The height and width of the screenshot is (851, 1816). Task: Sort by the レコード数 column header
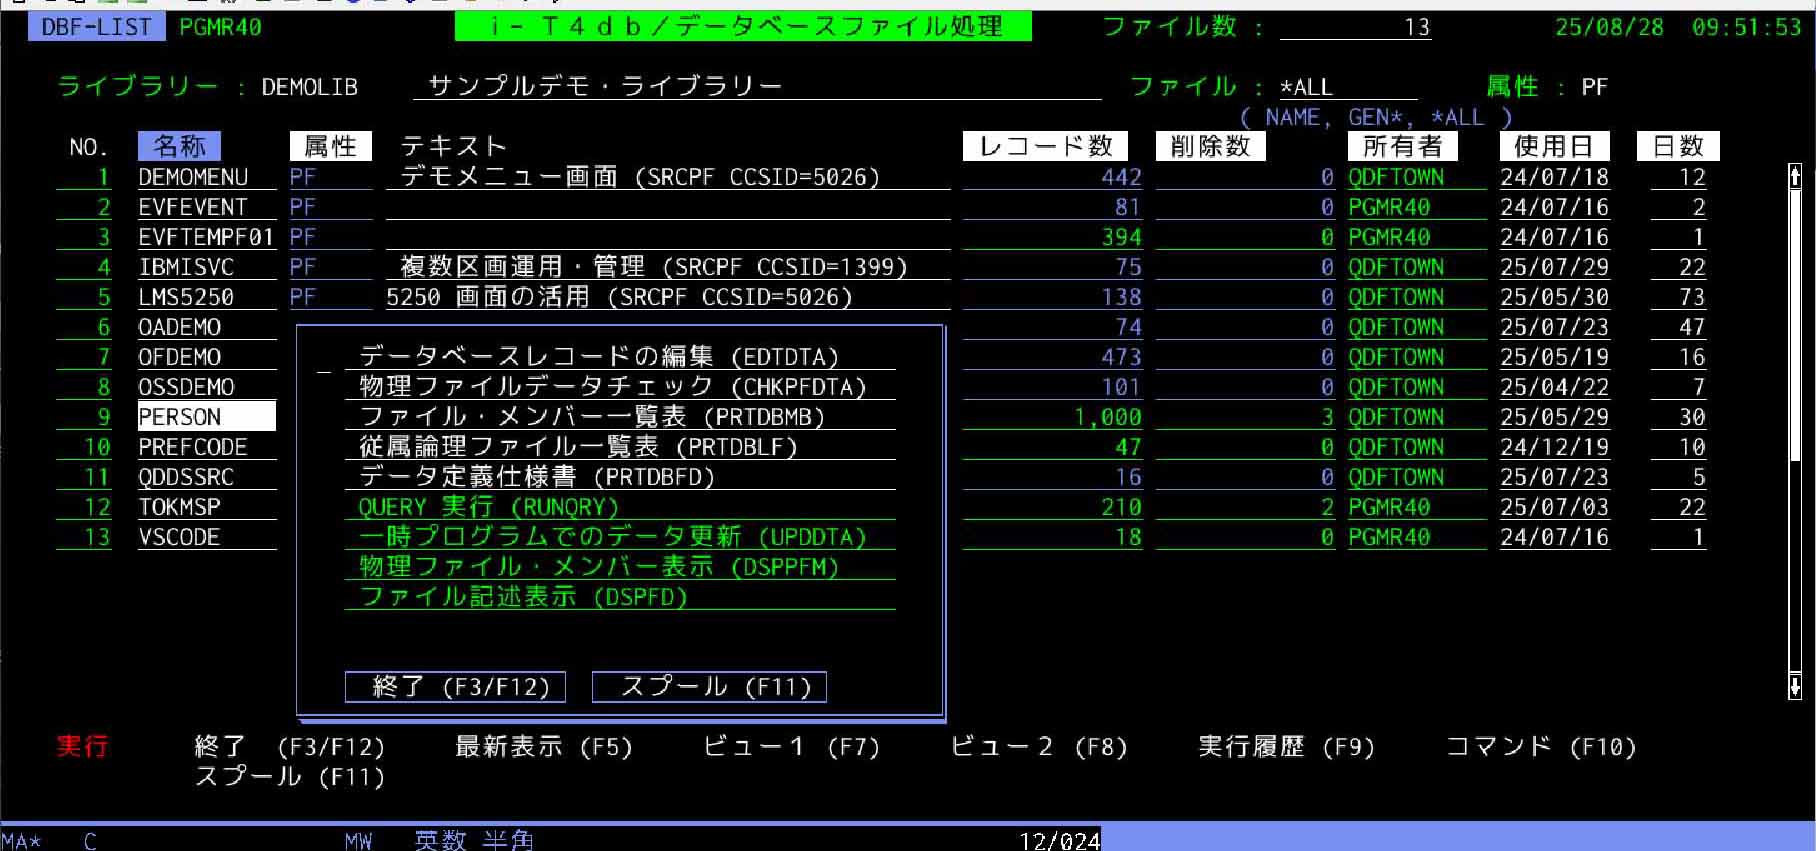point(1045,146)
